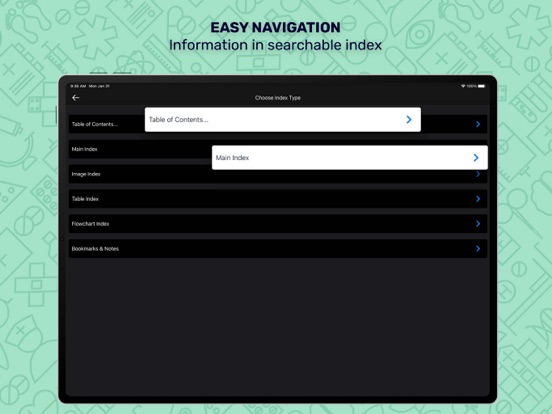
Task: Open the Bookmarks & Notes row
Action: 278,249
